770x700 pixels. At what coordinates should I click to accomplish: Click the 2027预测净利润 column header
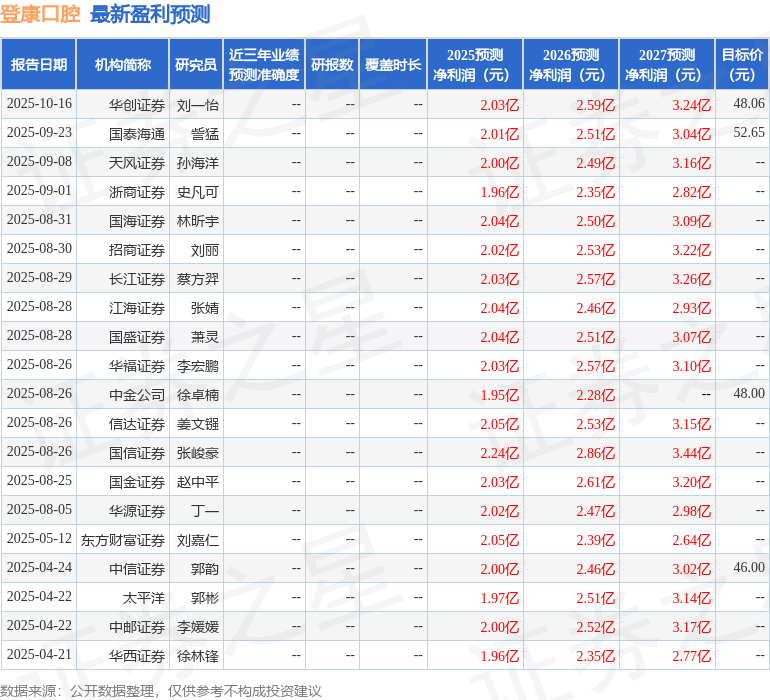click(x=667, y=64)
